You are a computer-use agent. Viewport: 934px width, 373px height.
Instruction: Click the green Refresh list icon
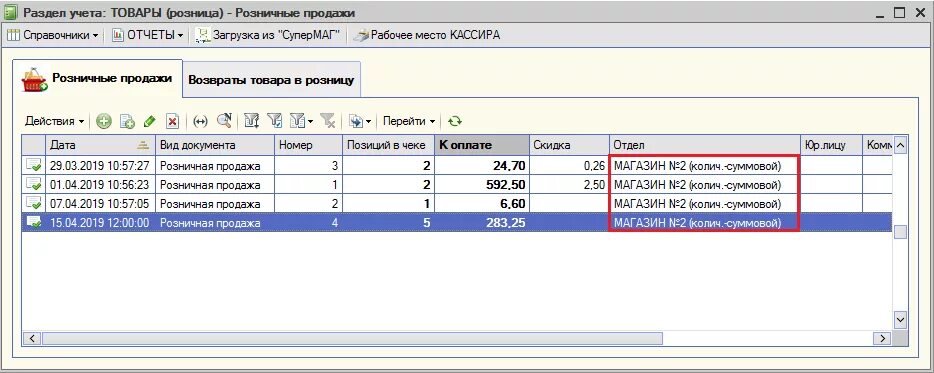point(455,122)
